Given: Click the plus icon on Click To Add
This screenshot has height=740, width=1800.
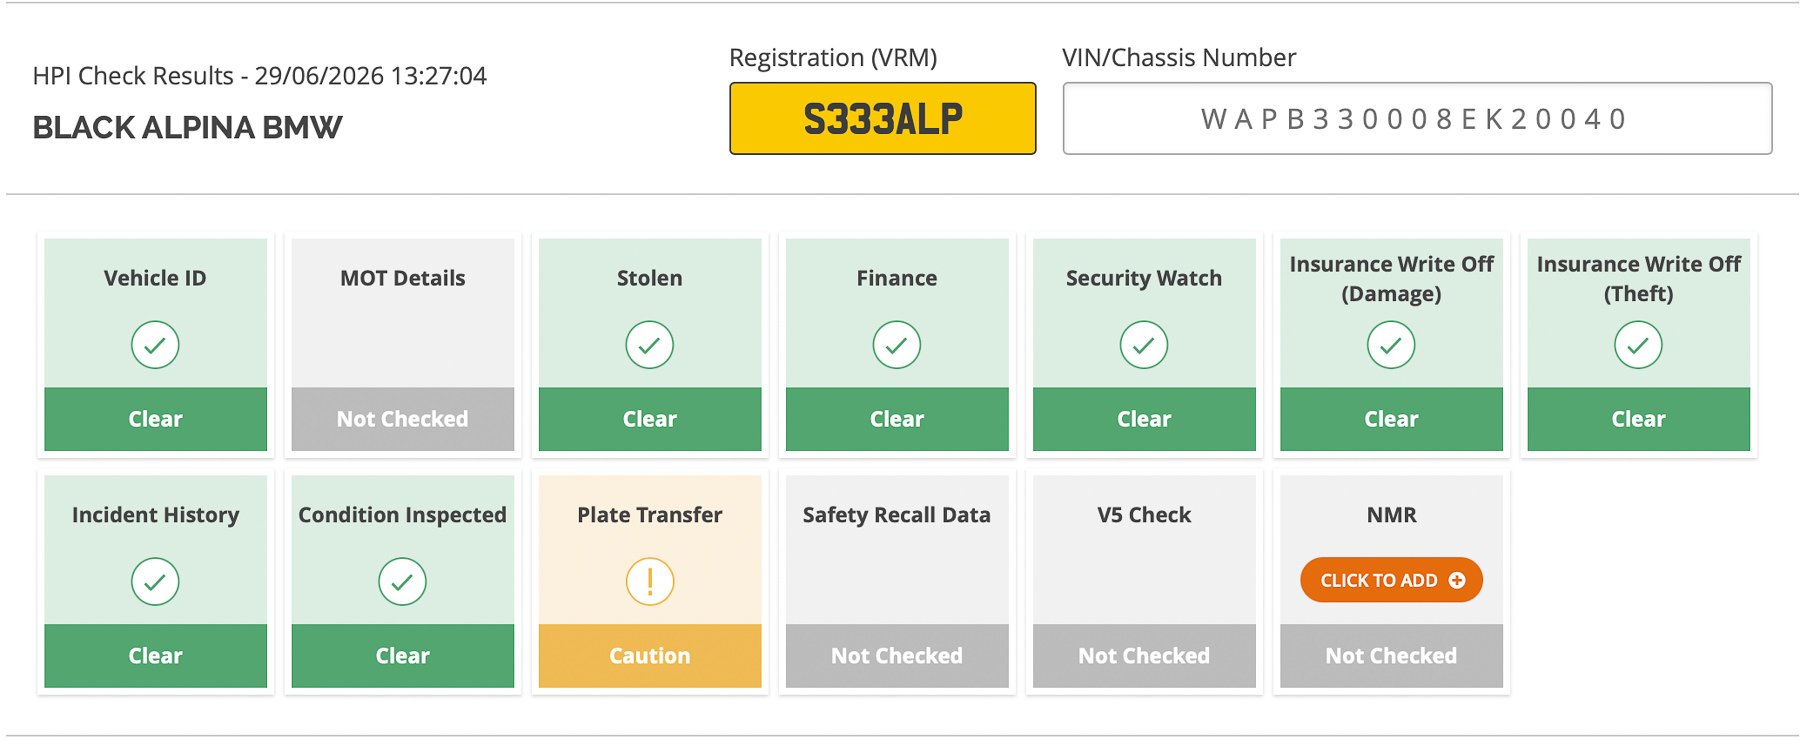Looking at the screenshot, I should coord(1457,580).
